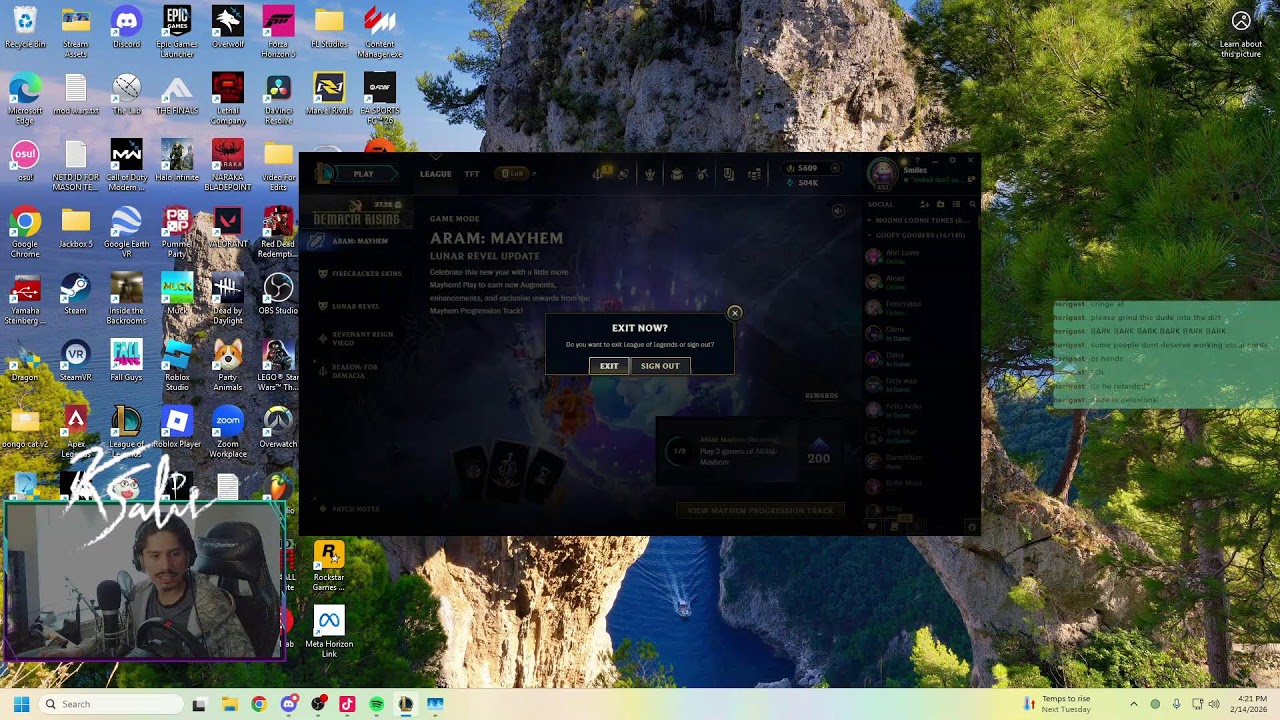Open Apex Legends desktop shortcut

tap(75, 433)
